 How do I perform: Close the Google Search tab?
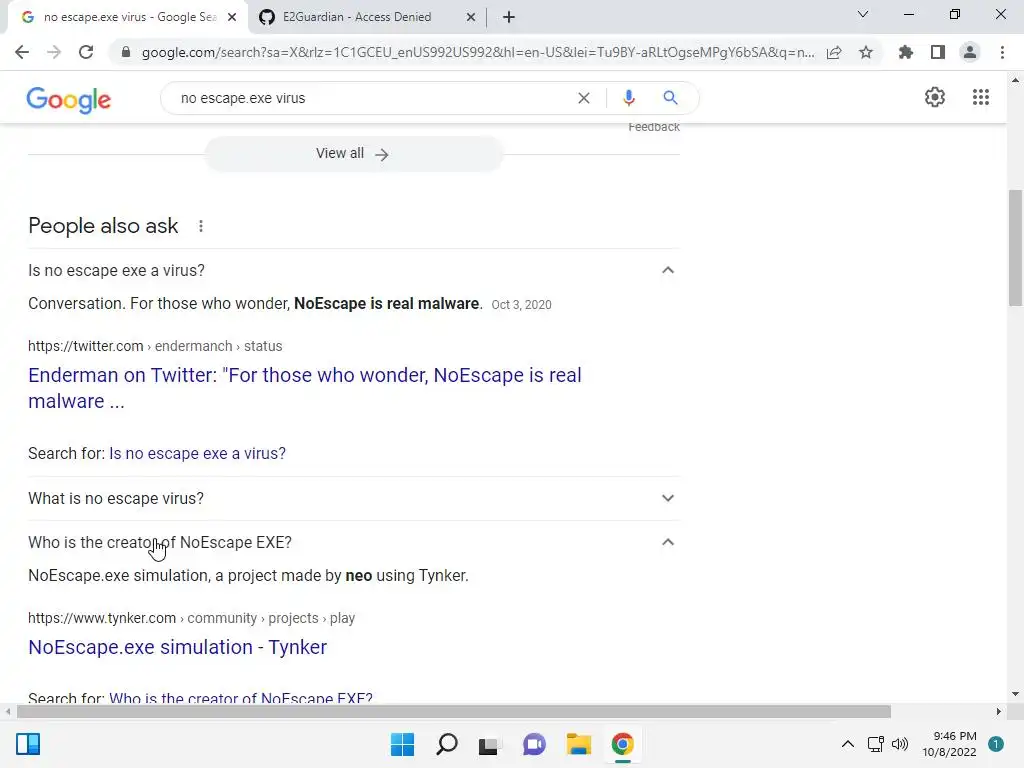pyautogui.click(x=232, y=18)
